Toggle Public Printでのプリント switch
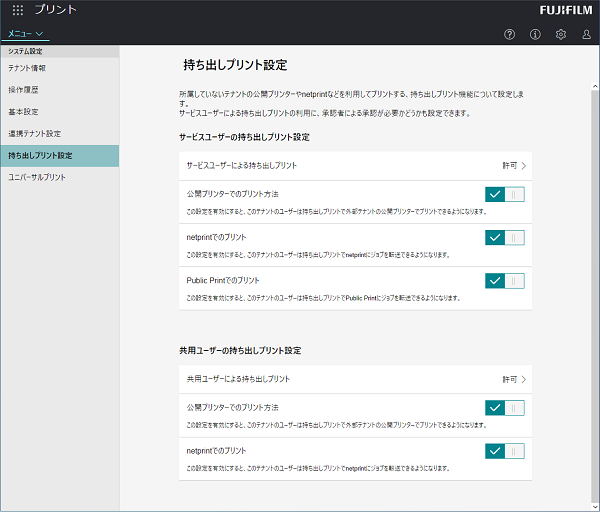The width and height of the screenshot is (600, 512). tap(505, 281)
